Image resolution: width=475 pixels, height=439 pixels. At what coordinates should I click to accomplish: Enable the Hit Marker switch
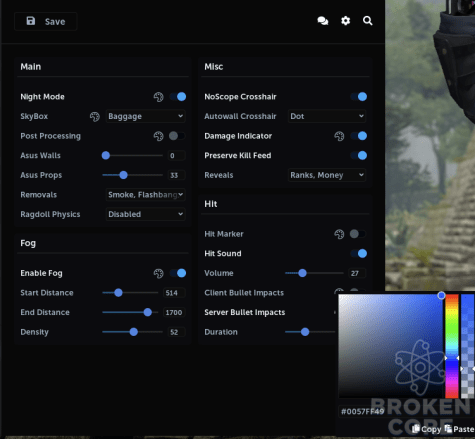pyautogui.click(x=358, y=234)
